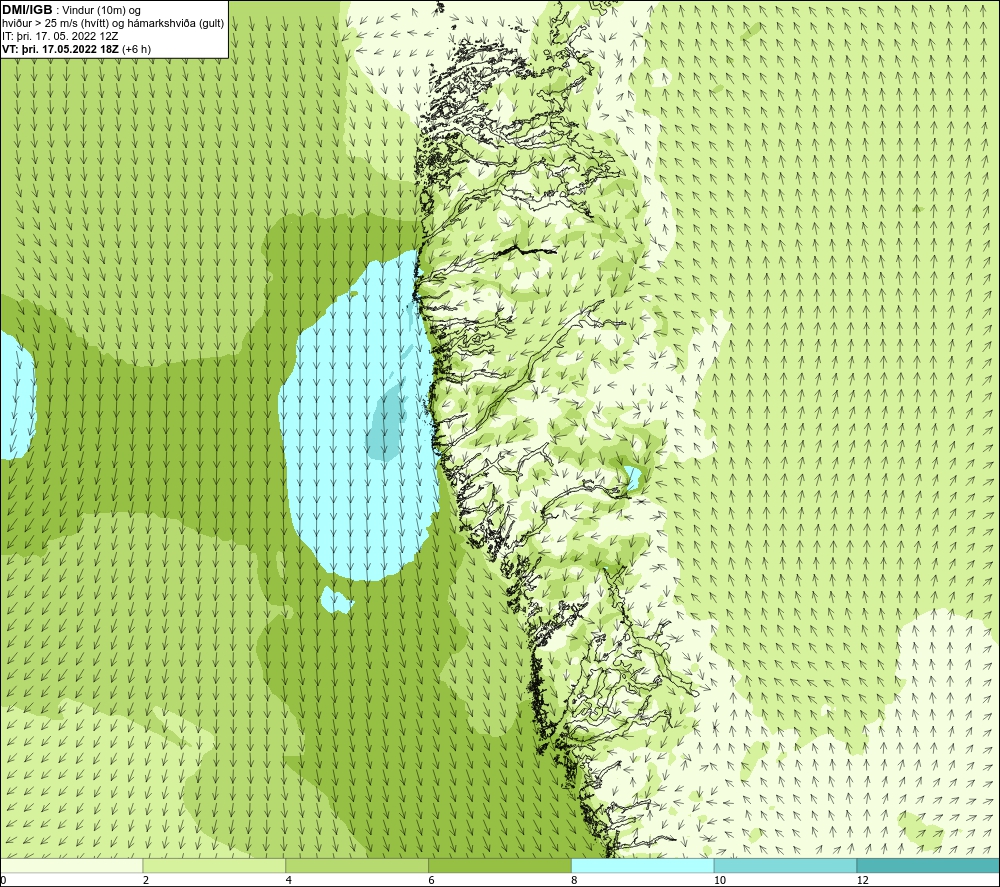Click the DMI/IGB title in the legend box

click(27, 10)
